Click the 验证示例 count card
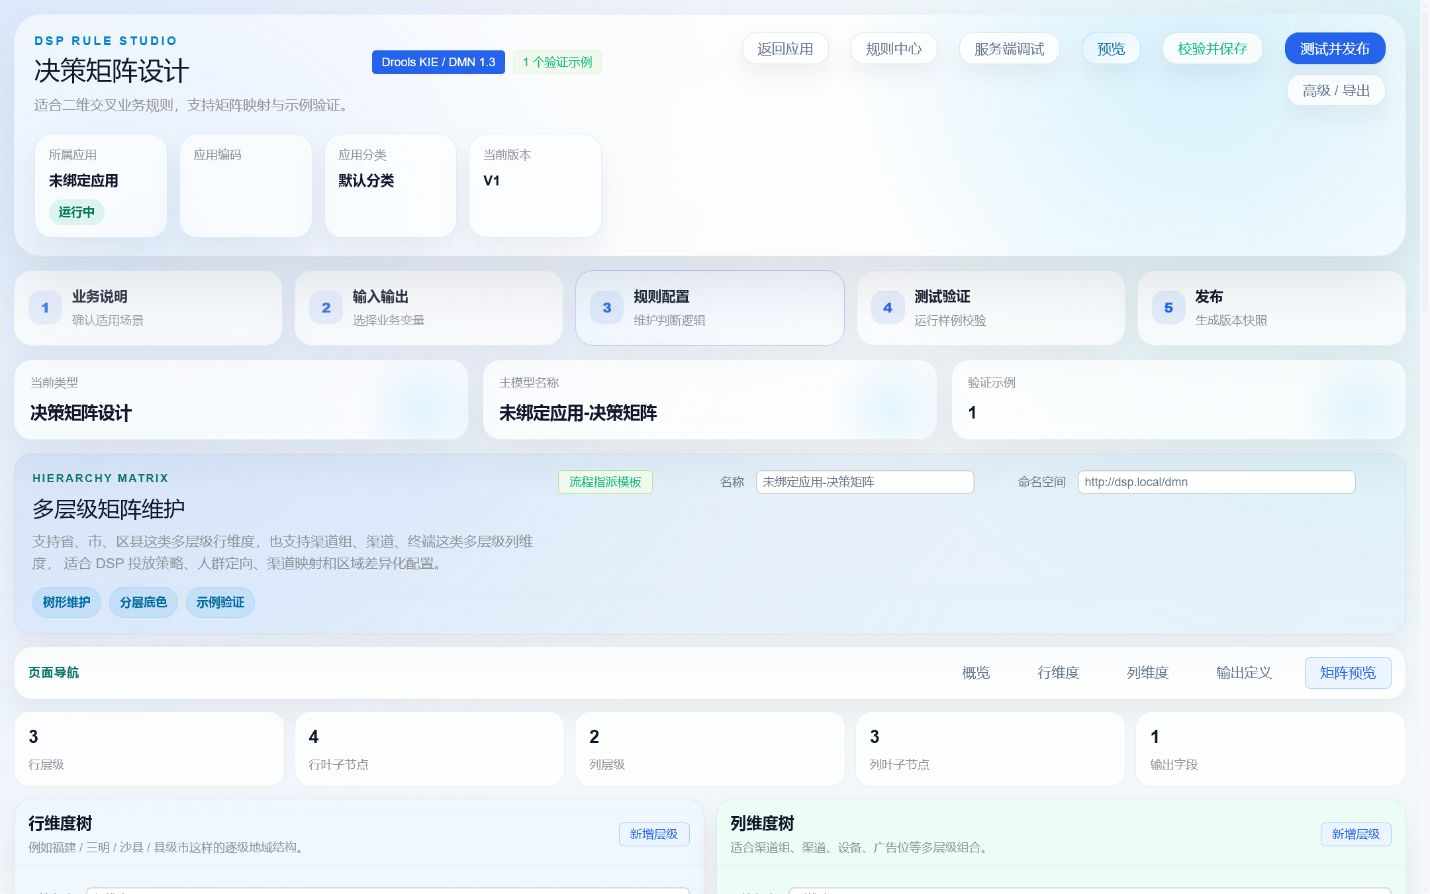Screen dimensions: 1430x894 [1178, 400]
